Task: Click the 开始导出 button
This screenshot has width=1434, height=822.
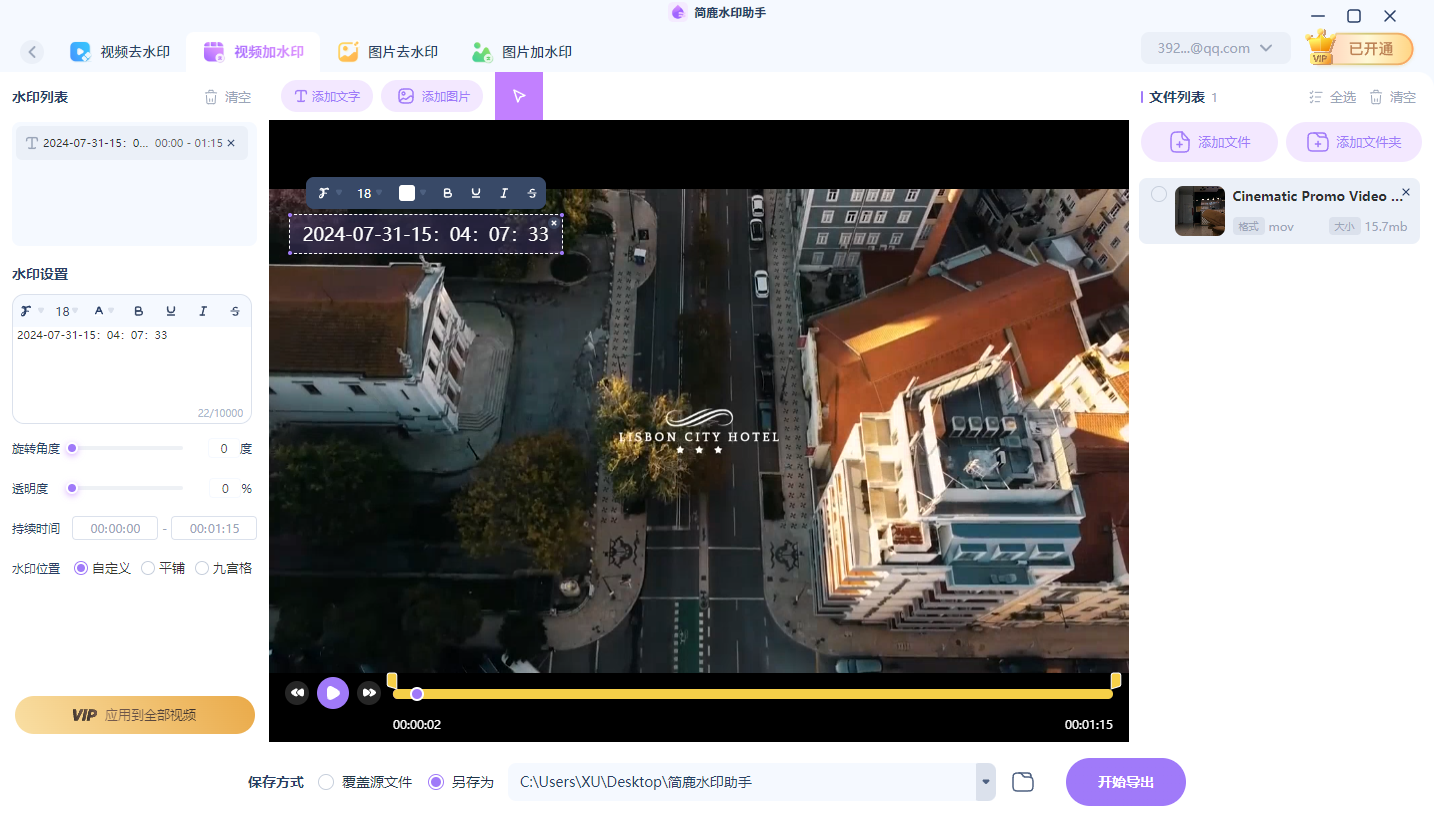Action: [1125, 782]
